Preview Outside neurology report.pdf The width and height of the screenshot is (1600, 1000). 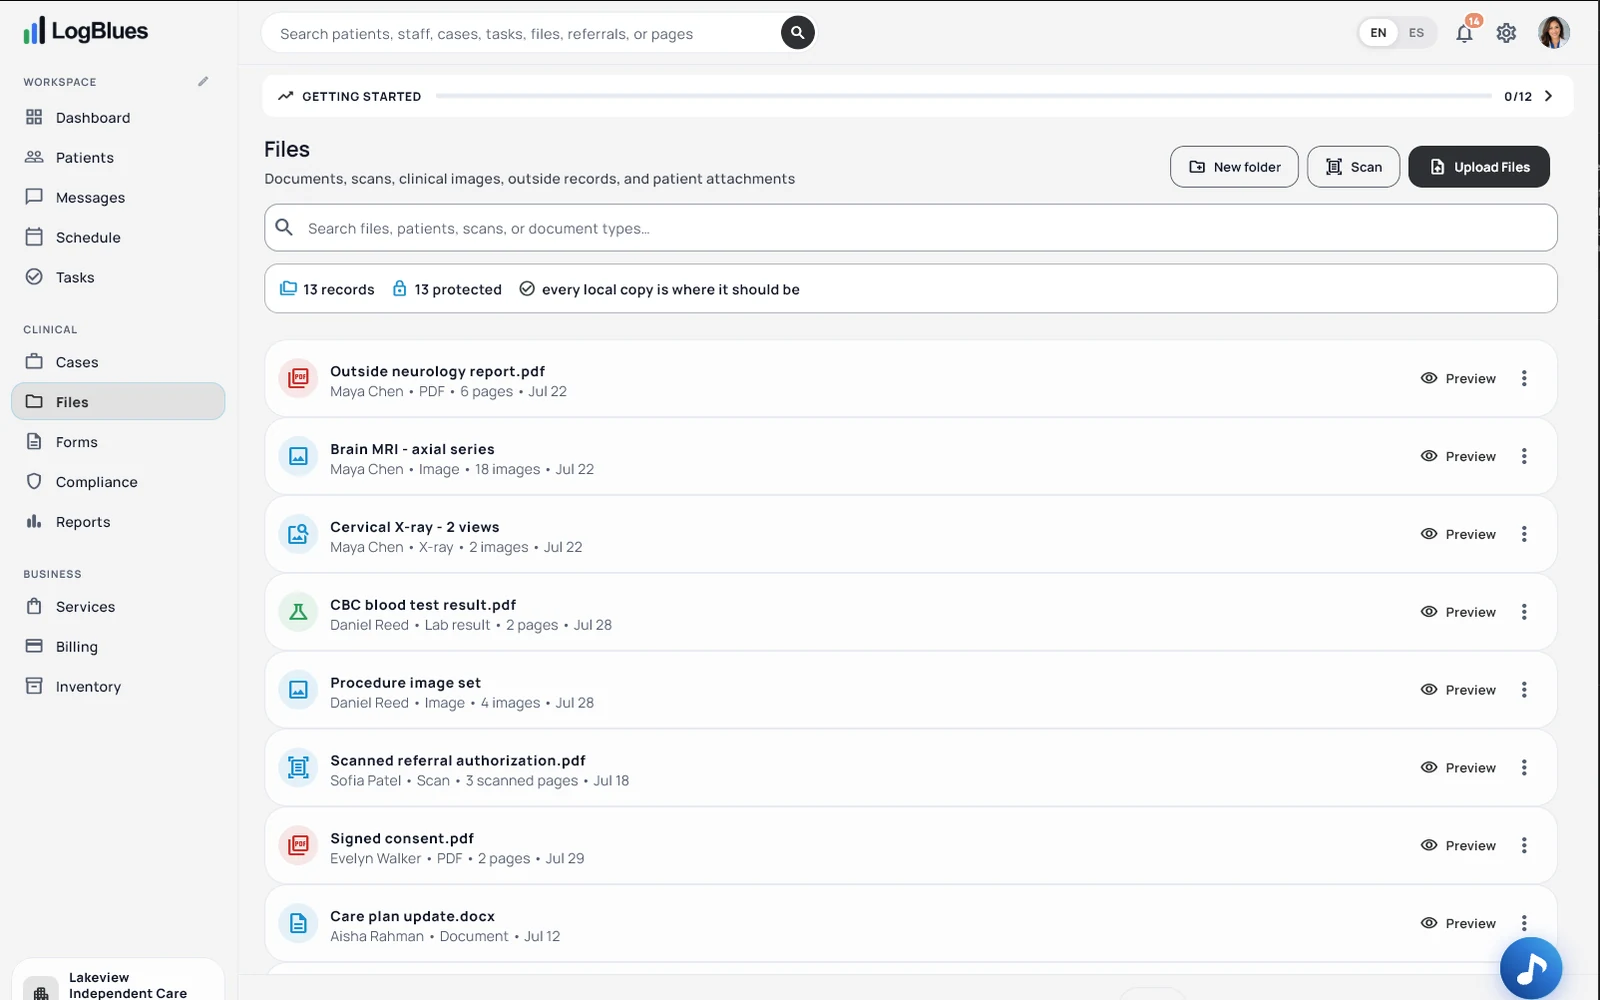1458,378
